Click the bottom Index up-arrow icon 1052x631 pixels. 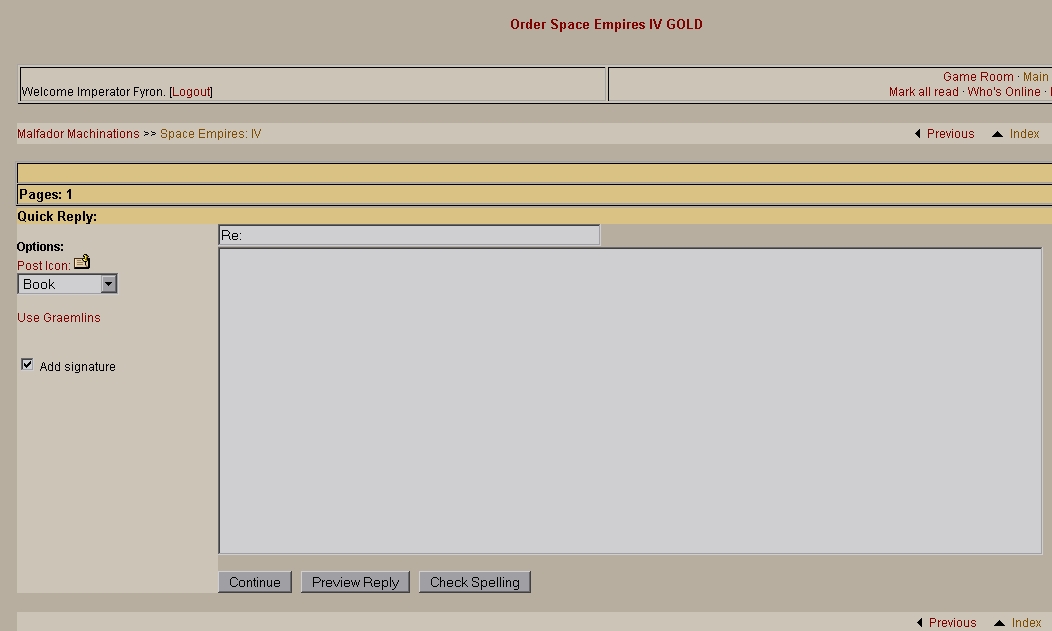[x=998, y=623]
